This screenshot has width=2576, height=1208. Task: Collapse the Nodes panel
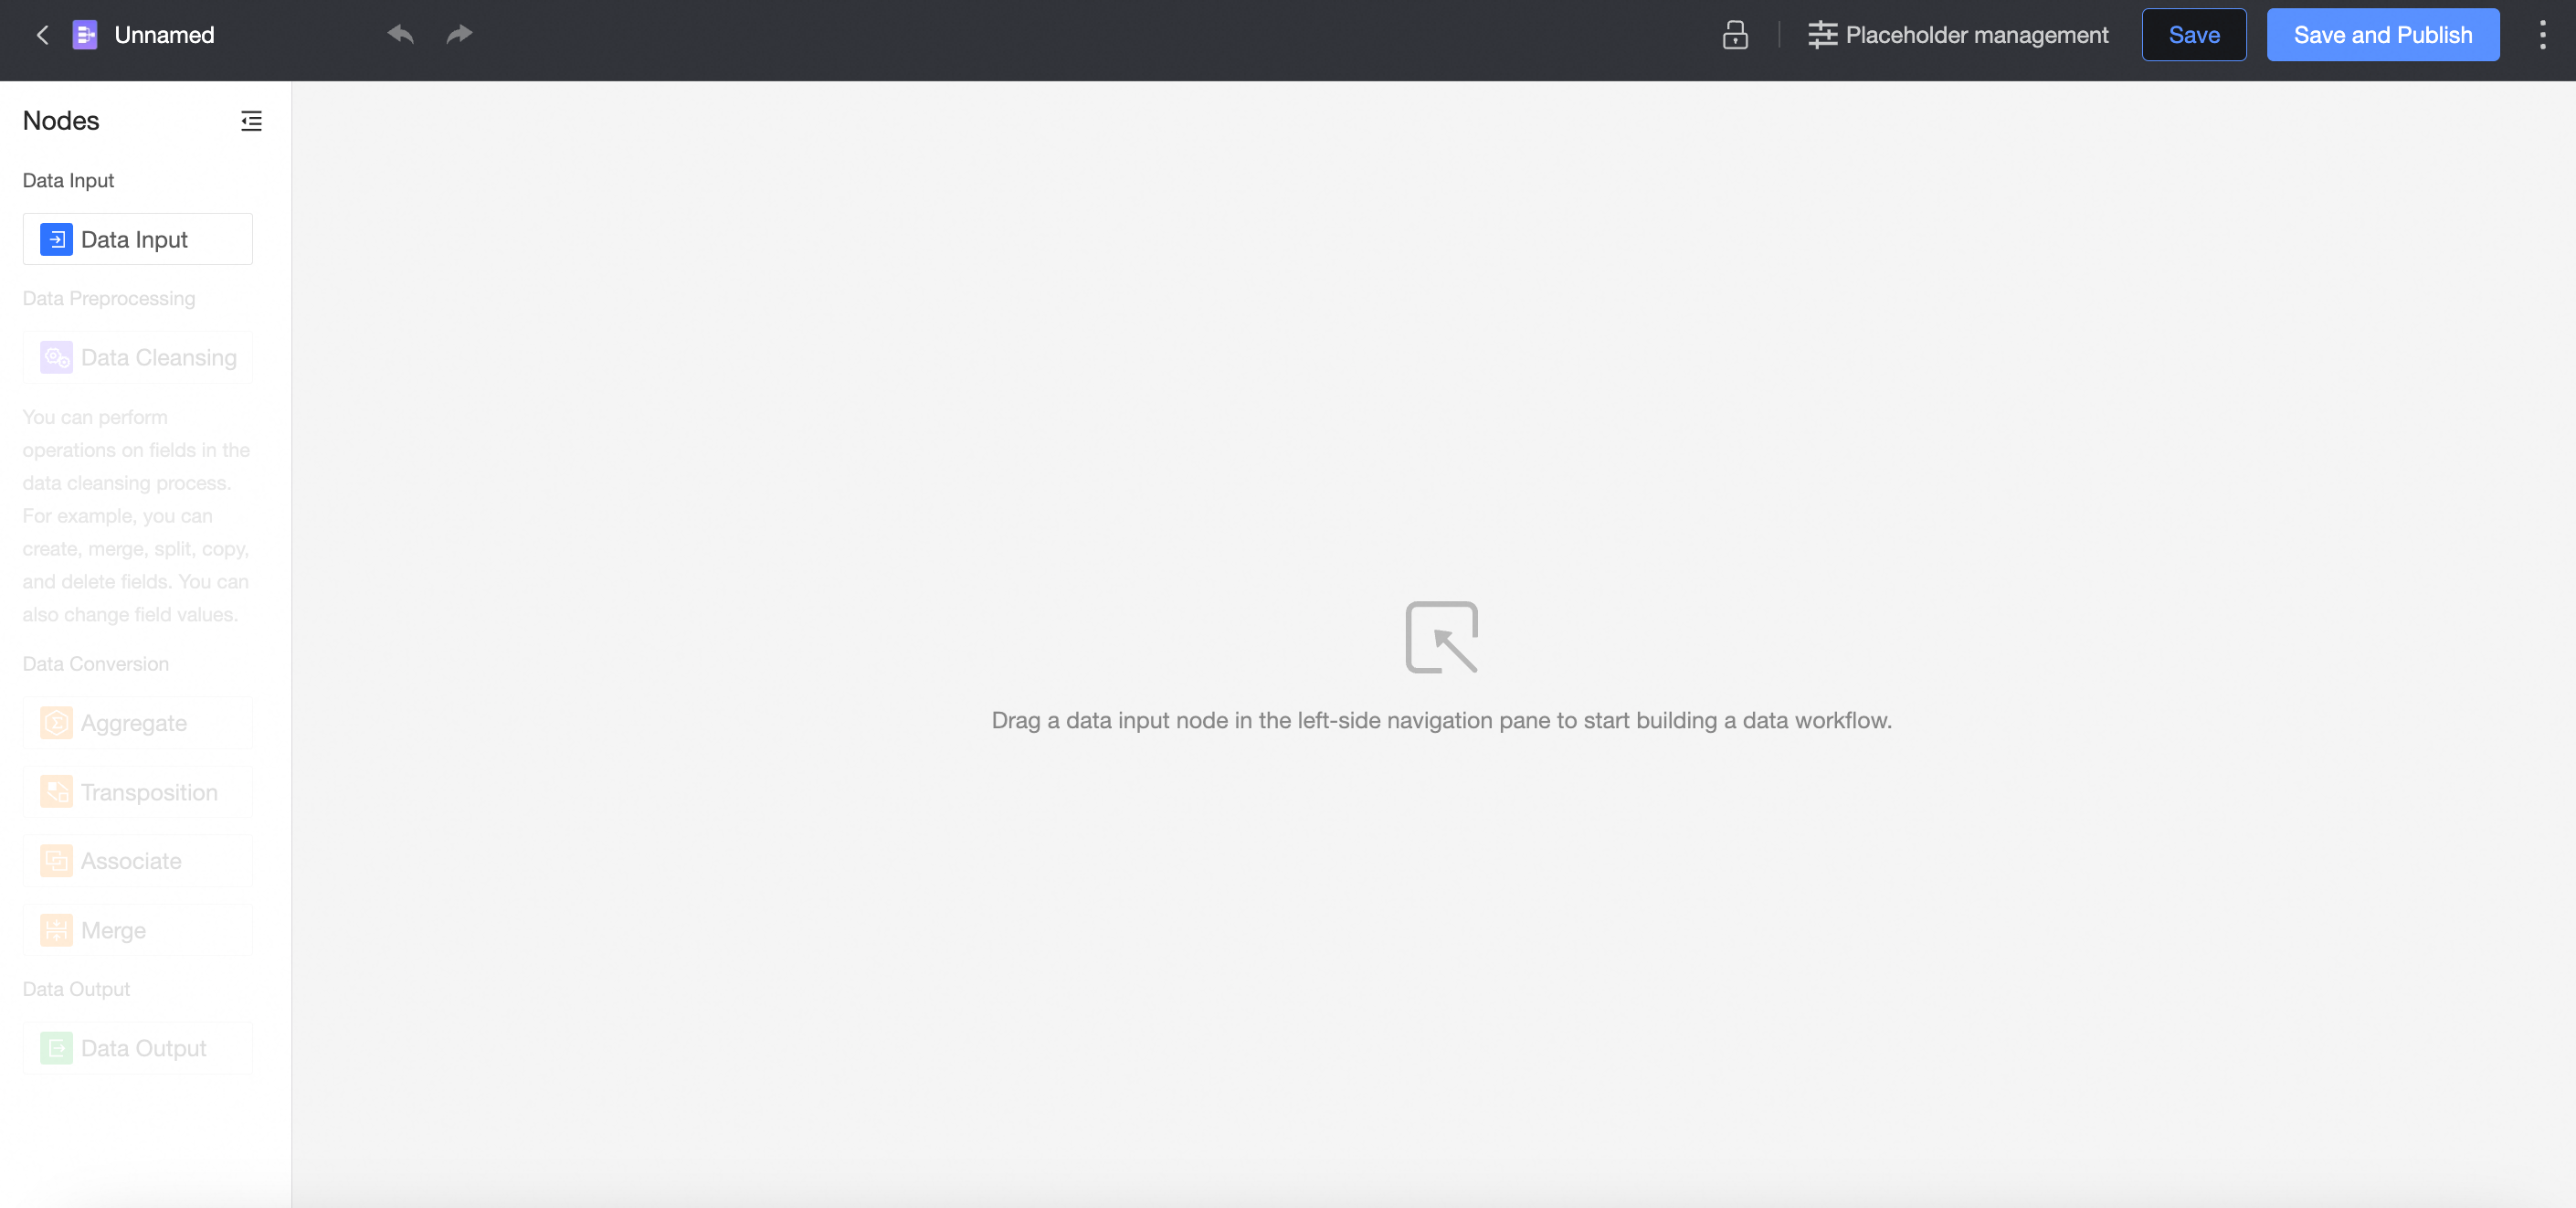click(251, 121)
